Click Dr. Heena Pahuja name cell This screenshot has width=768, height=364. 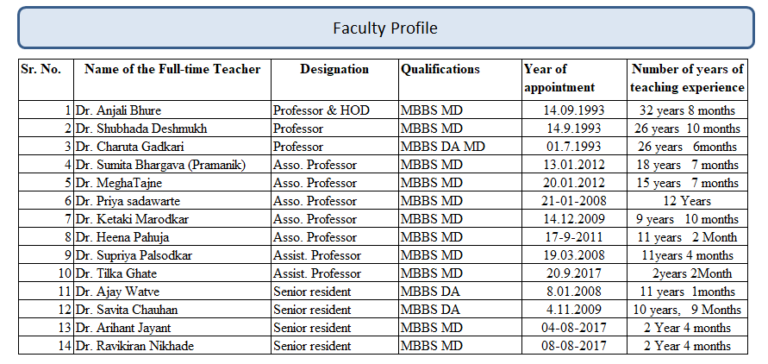172,237
